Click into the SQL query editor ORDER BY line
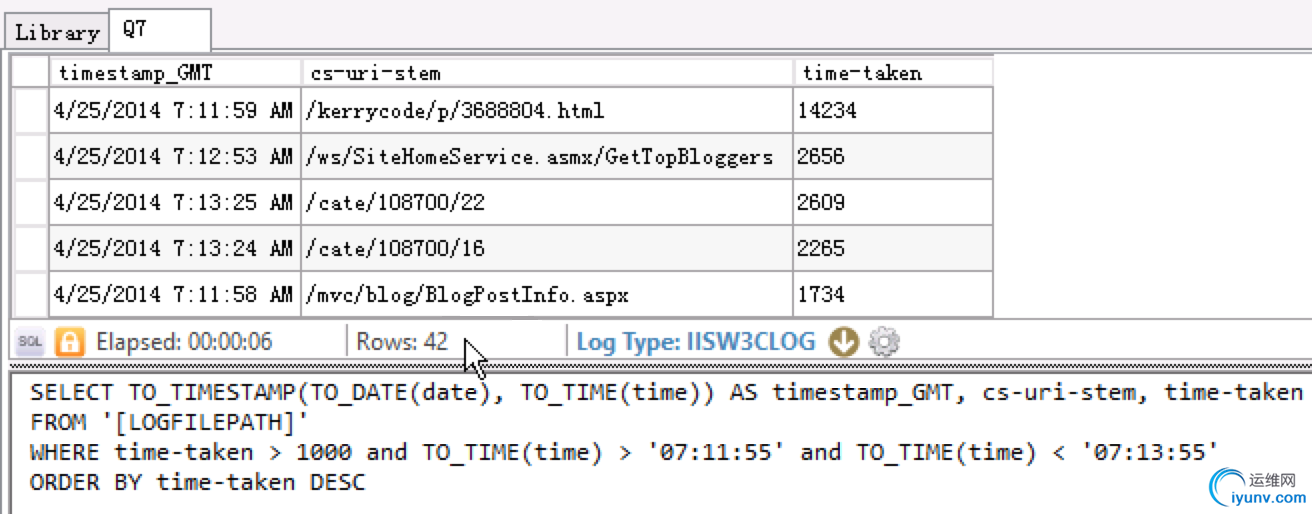This screenshot has width=1312, height=514. pyautogui.click(x=198, y=482)
